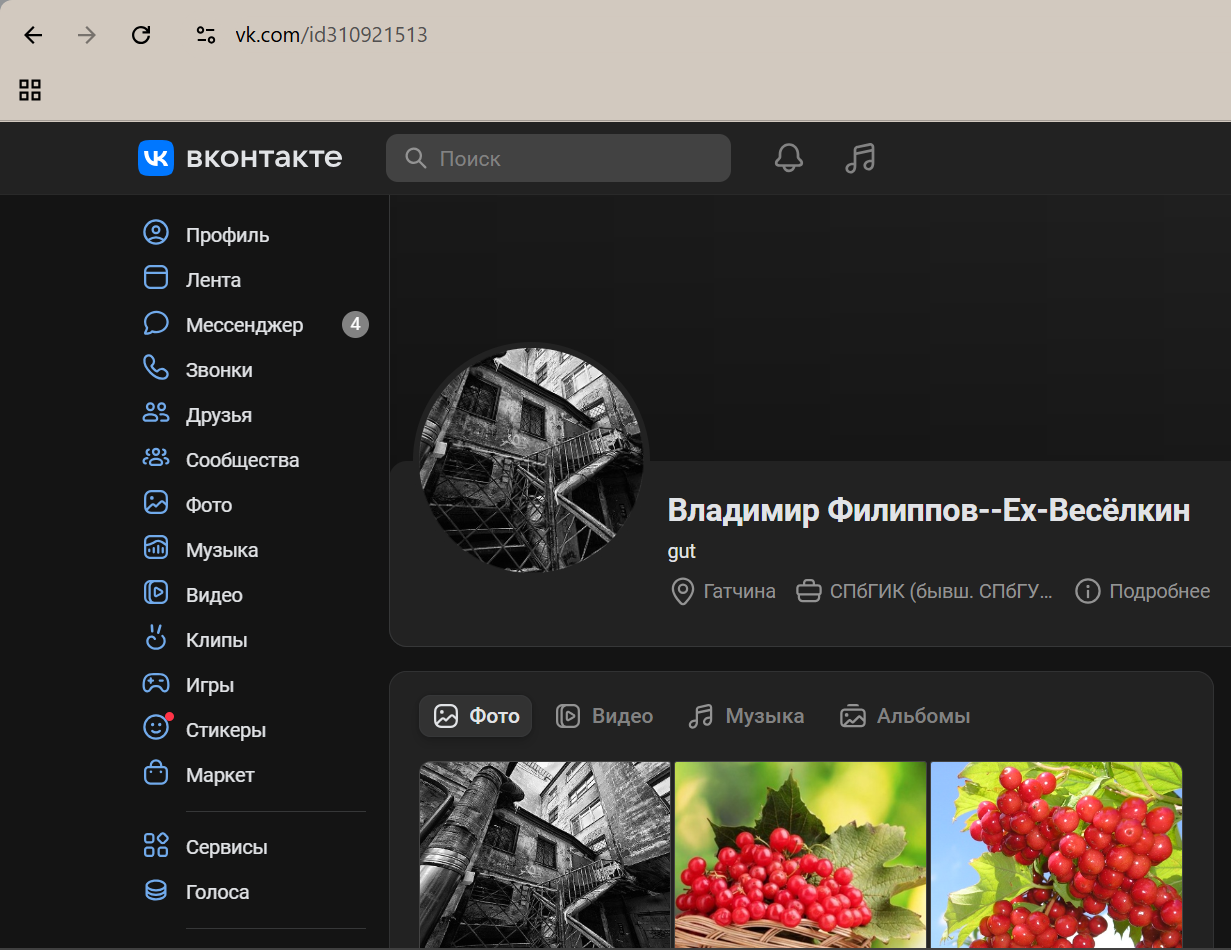Open Games (Игры) in sidebar

pos(209,685)
